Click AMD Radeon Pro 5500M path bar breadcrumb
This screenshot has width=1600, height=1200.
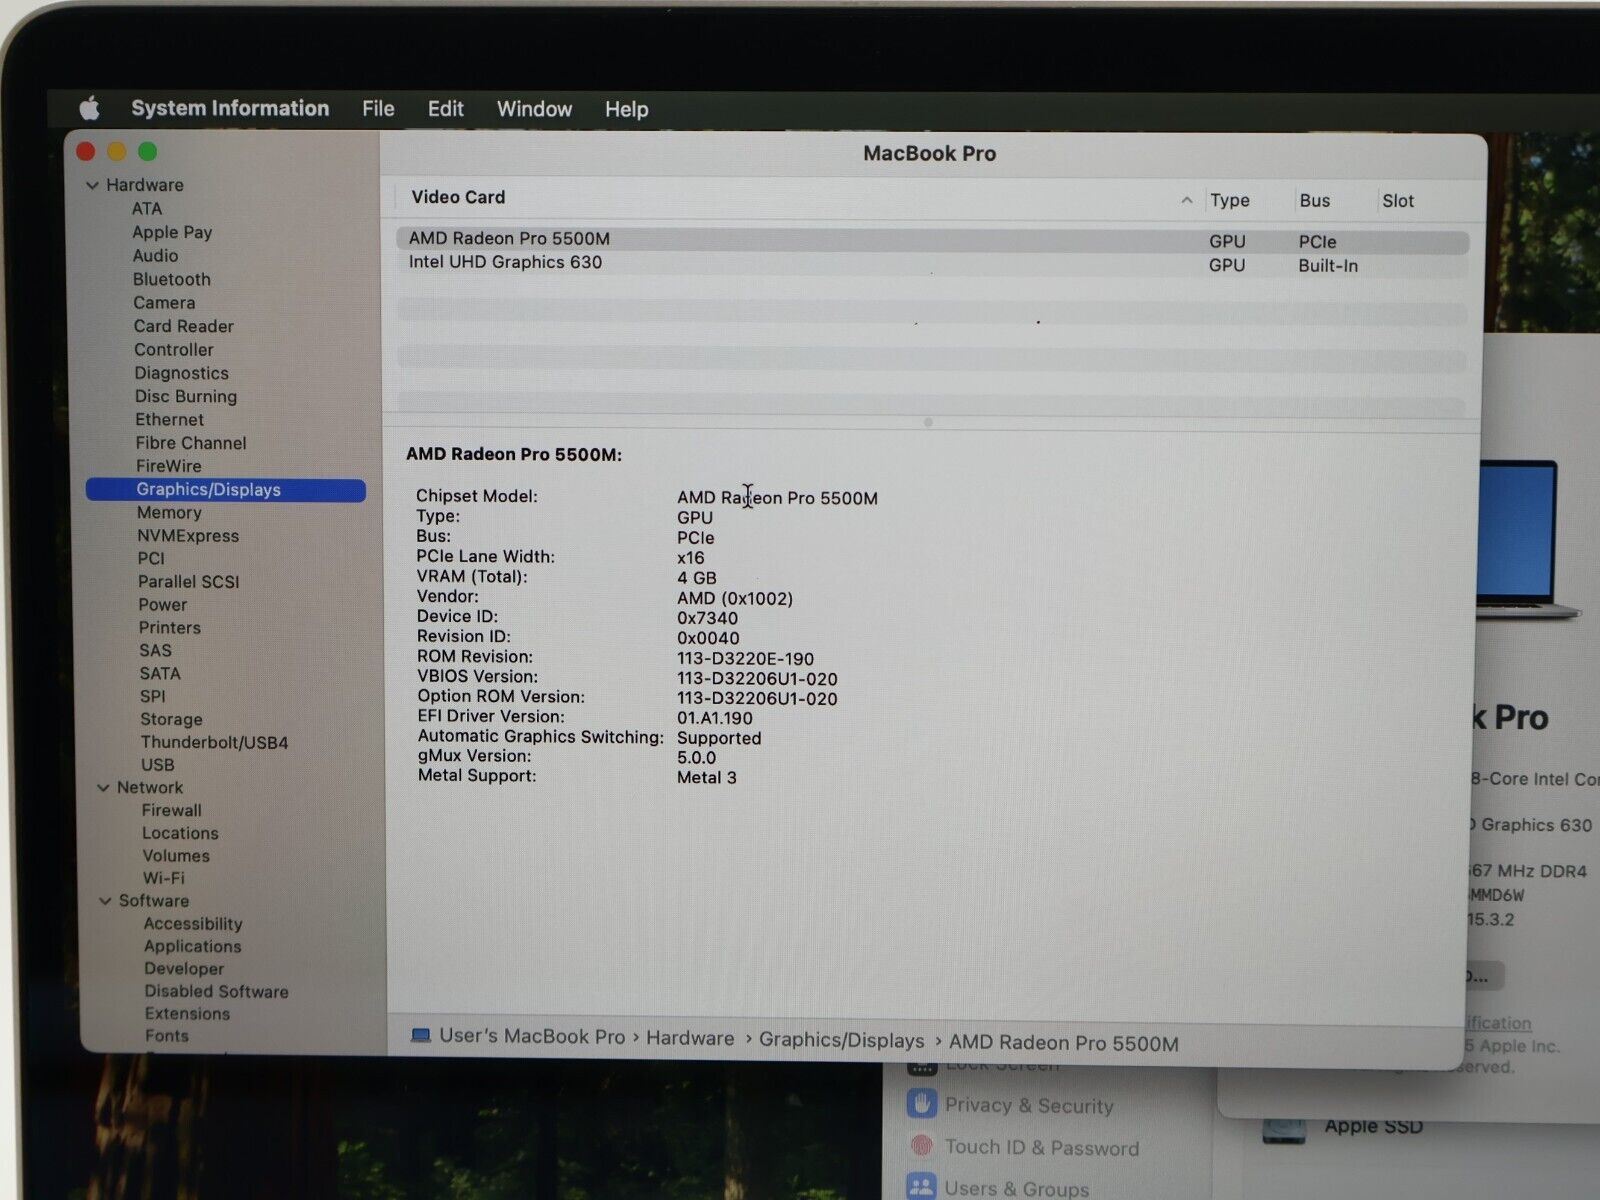[1063, 1043]
